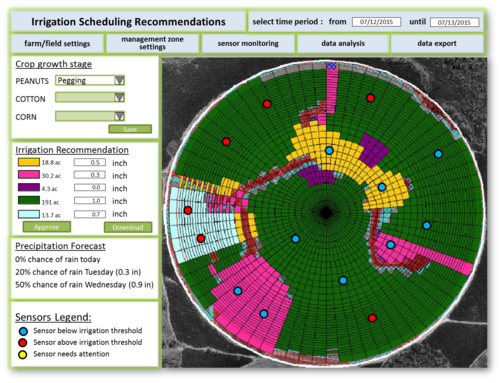Select the pink 30.2 ac zone swatch
Viewport: 500px width, 383px height.
pyautogui.click(x=29, y=175)
